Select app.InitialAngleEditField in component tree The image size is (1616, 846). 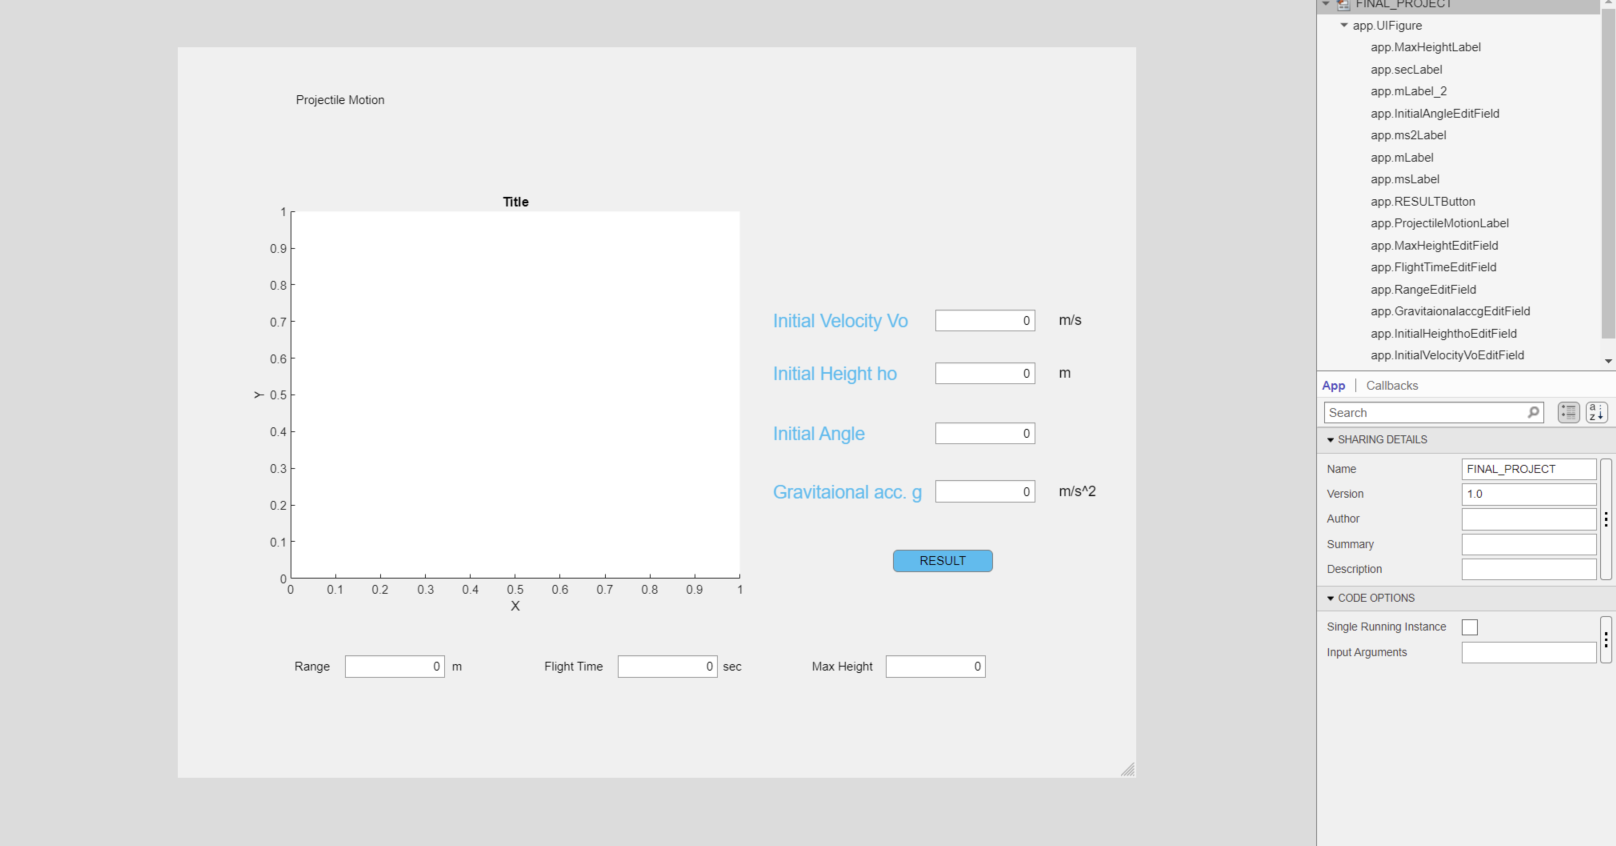point(1435,113)
